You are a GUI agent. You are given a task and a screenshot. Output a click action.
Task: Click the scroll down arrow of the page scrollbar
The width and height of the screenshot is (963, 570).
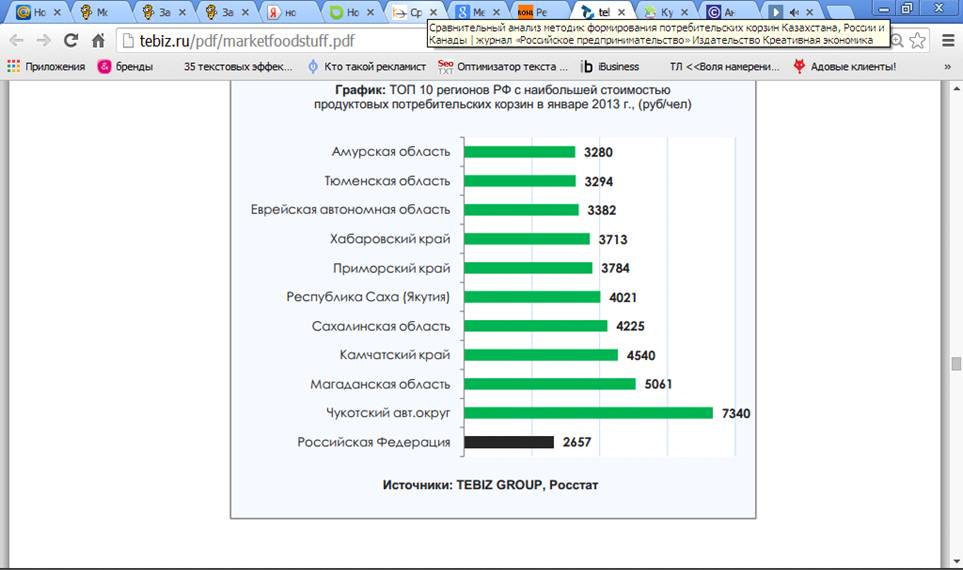click(956, 561)
